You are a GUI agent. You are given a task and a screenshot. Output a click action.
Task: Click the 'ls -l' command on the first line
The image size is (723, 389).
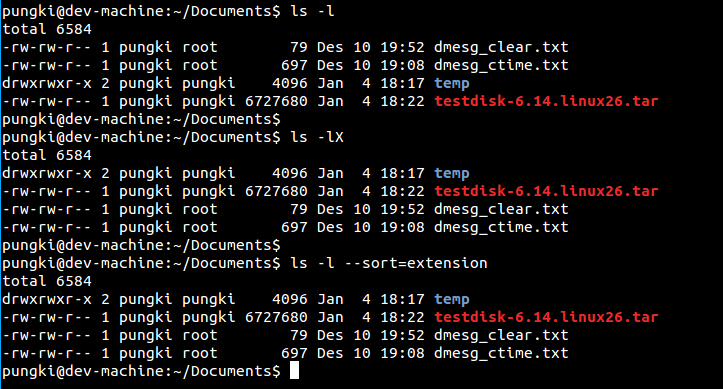(312, 11)
